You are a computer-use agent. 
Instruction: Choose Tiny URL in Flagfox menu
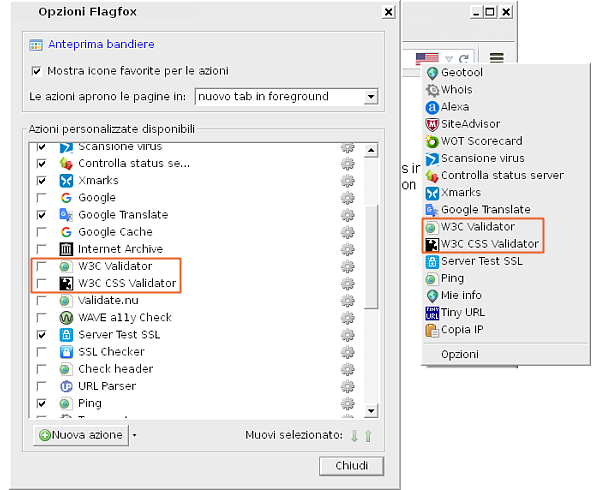coord(505,313)
